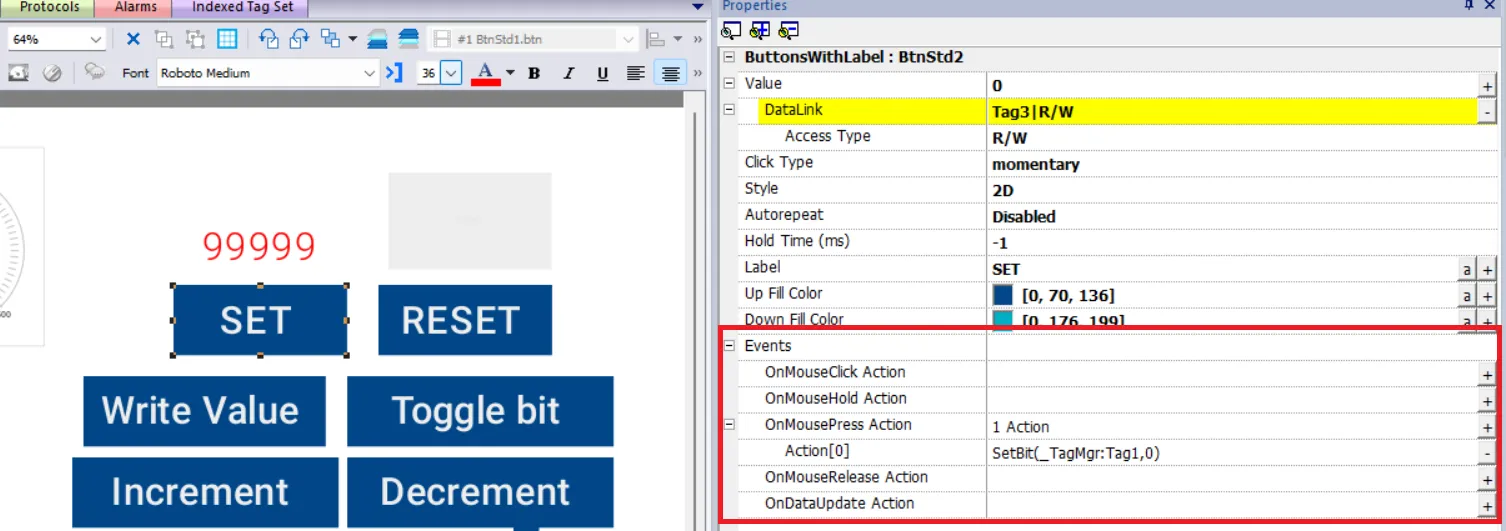Click the Up Fill Color swatch
Screen dimensions: 1506x531
1003,295
